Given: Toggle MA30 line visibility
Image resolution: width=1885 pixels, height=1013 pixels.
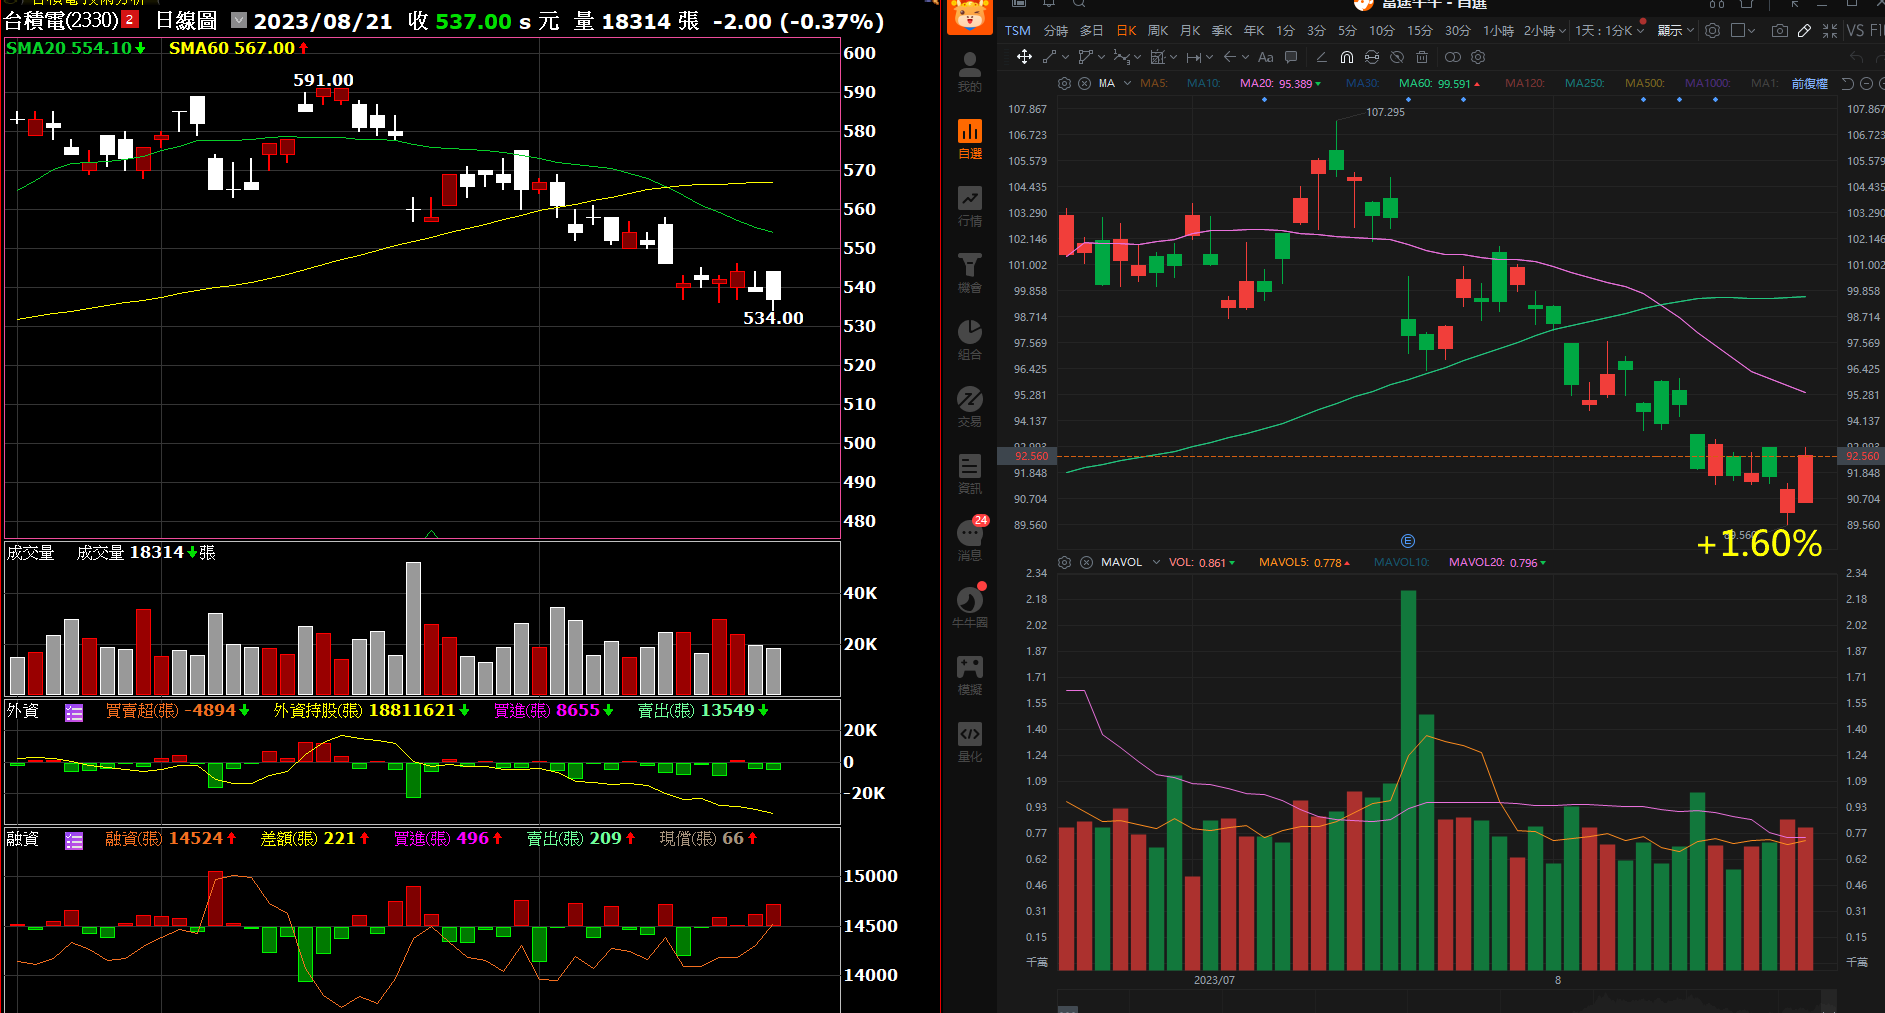Looking at the screenshot, I should point(1363,83).
